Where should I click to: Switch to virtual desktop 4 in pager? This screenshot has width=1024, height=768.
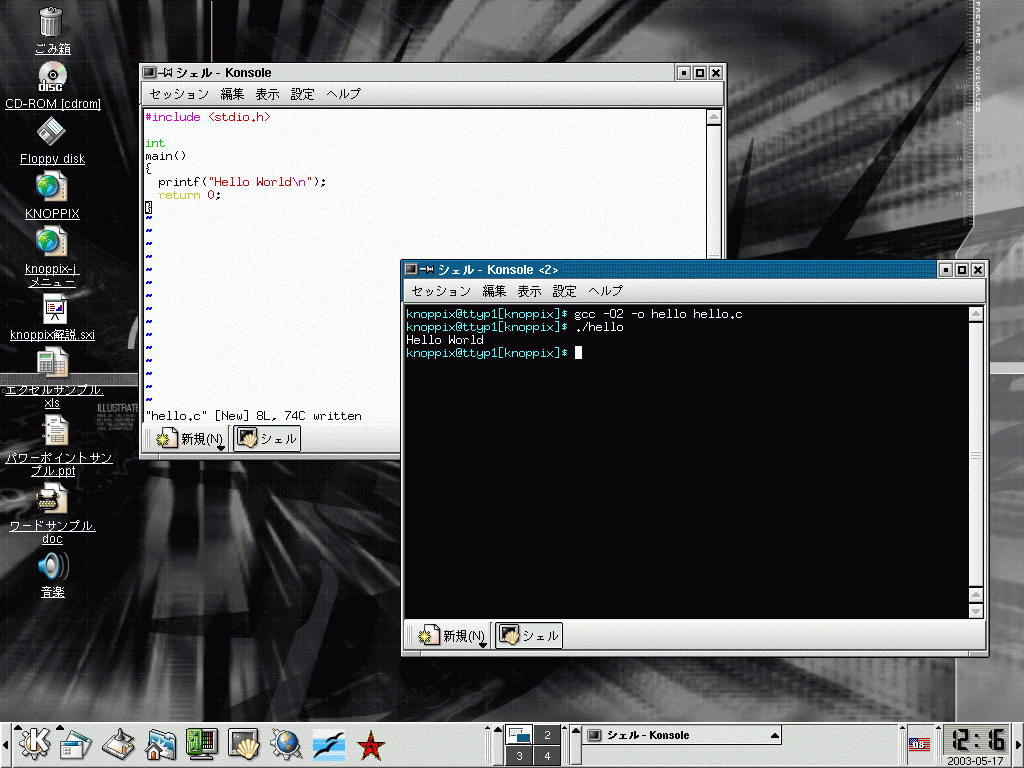coord(547,756)
